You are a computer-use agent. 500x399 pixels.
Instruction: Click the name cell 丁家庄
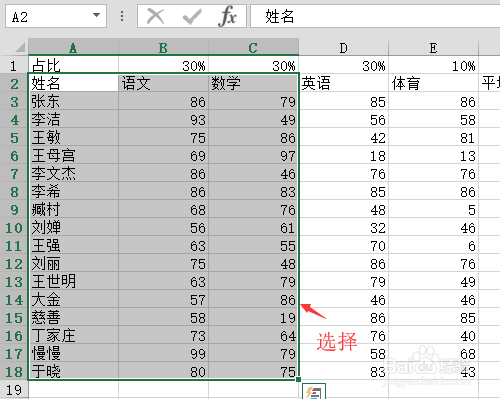pos(73,335)
